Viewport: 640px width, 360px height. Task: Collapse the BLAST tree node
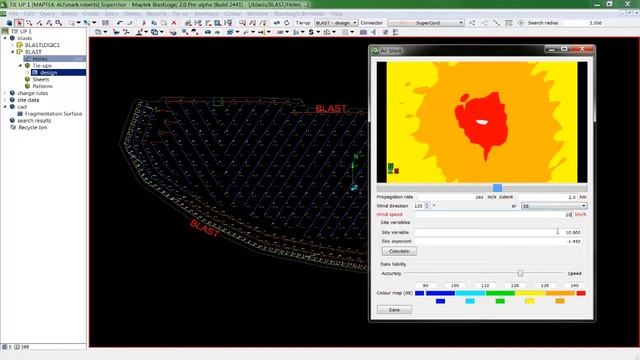click(x=13, y=52)
